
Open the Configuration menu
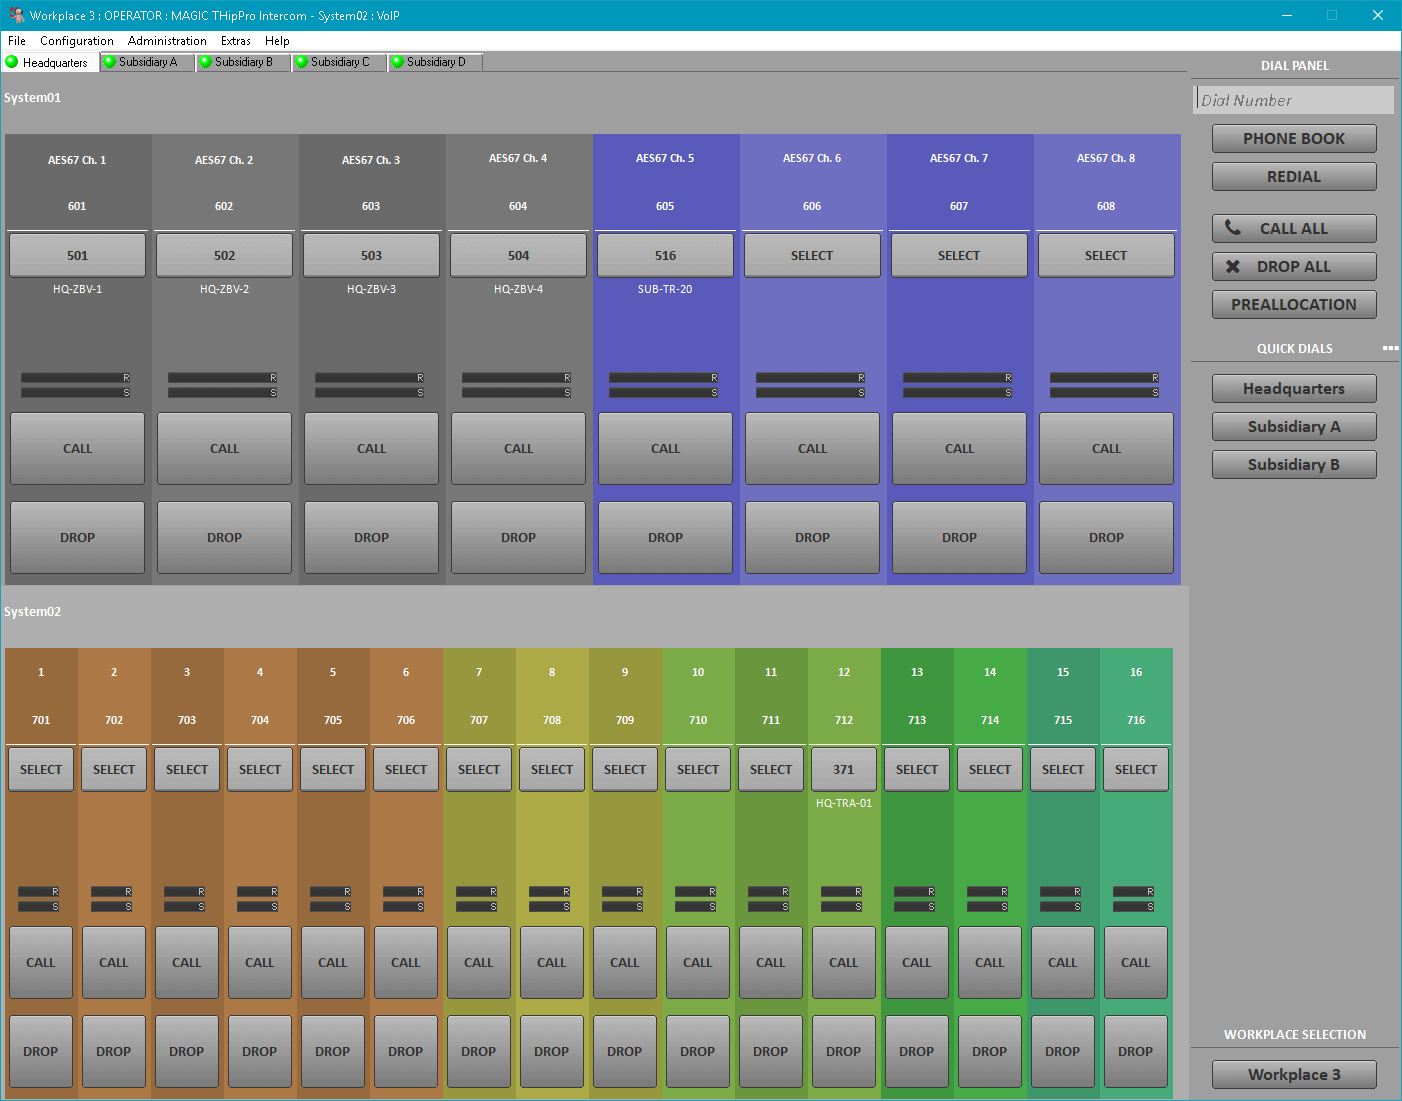tap(76, 41)
